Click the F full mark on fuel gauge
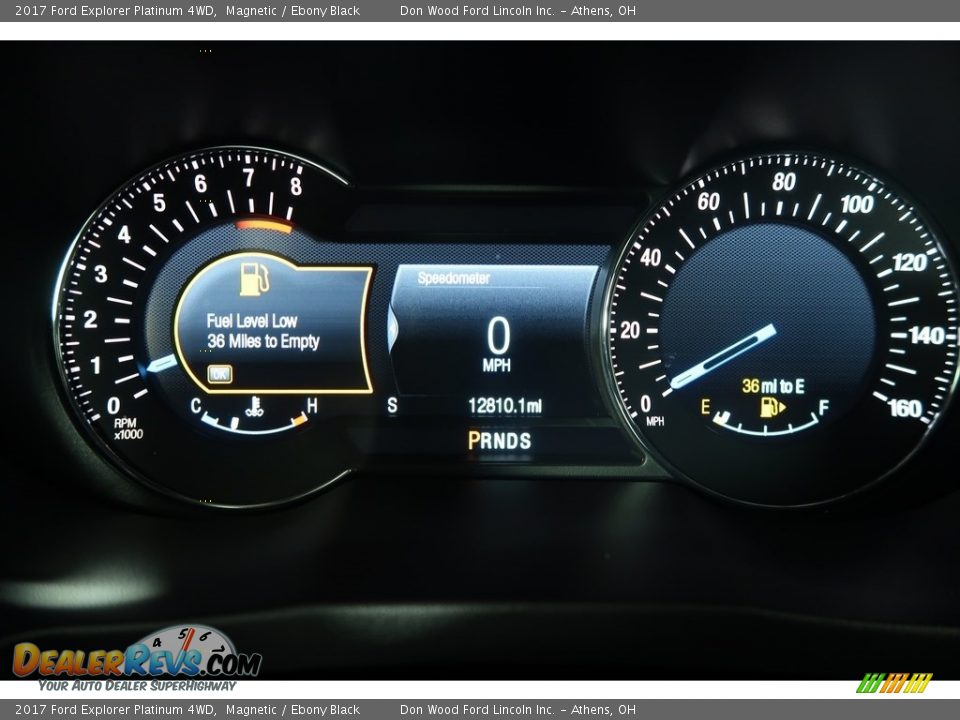This screenshot has width=960, height=720. tap(824, 407)
